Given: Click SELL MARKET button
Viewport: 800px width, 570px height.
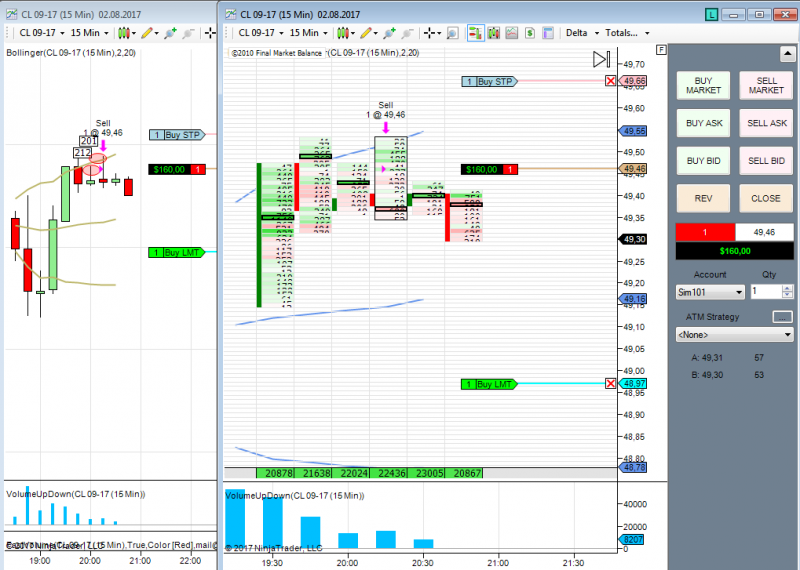Looking at the screenshot, I should point(766,85).
